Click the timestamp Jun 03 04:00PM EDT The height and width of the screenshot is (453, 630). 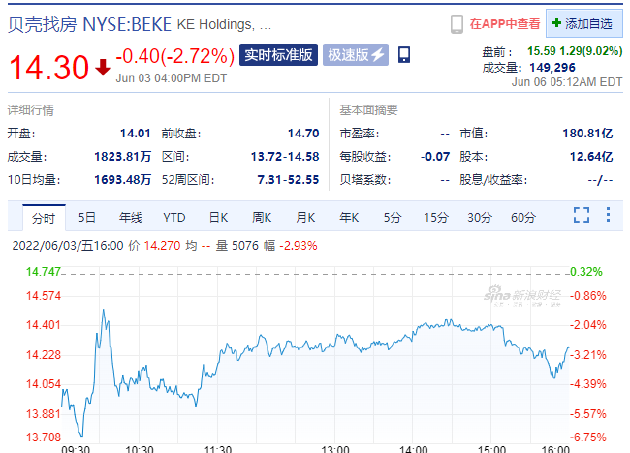(x=171, y=78)
